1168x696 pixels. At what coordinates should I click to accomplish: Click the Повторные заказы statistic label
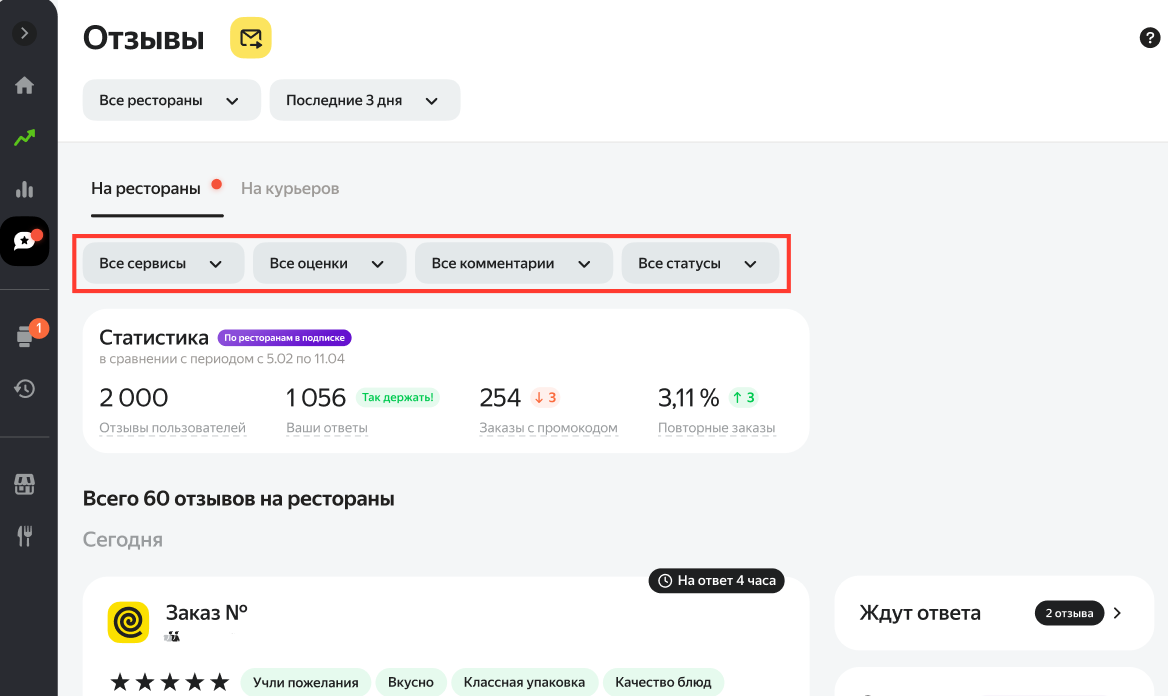point(716,428)
